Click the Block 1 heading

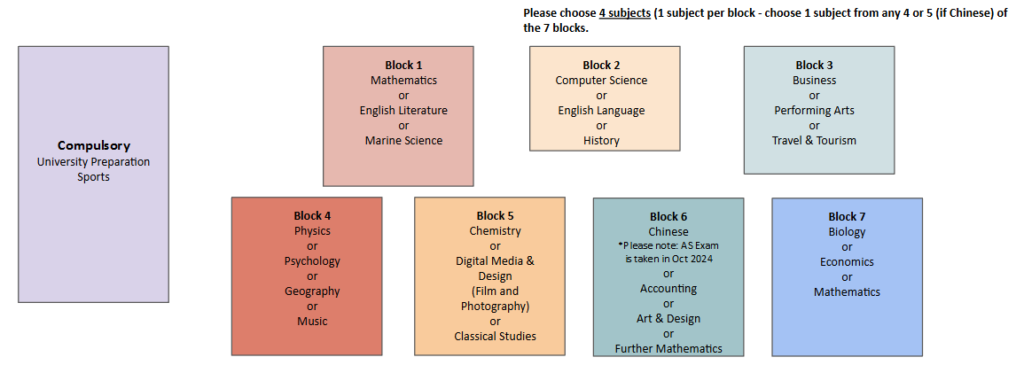pyautogui.click(x=404, y=65)
